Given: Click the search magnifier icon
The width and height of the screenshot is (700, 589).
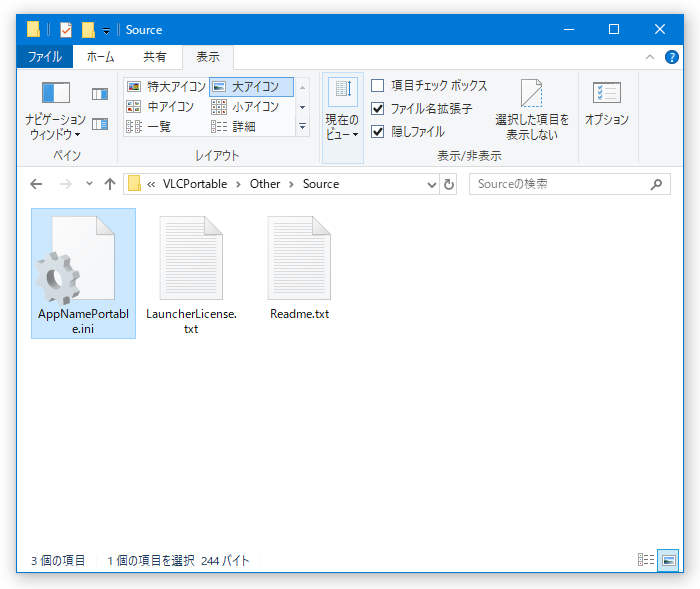Looking at the screenshot, I should point(656,184).
